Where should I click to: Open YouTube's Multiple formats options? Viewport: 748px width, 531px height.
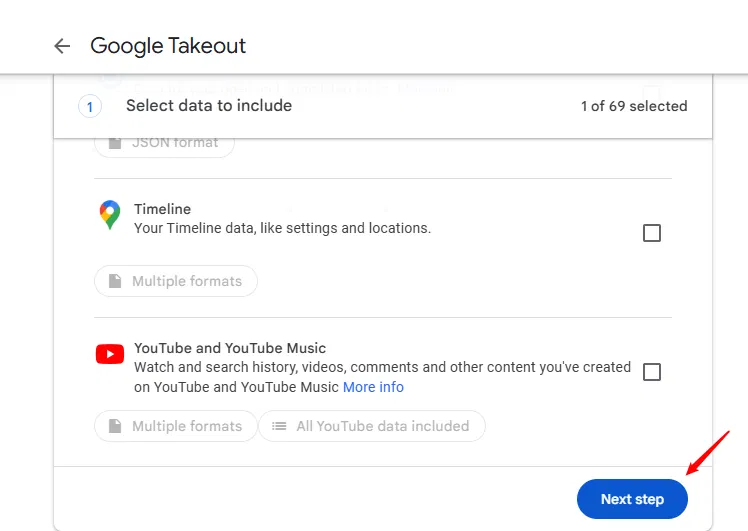coord(176,426)
